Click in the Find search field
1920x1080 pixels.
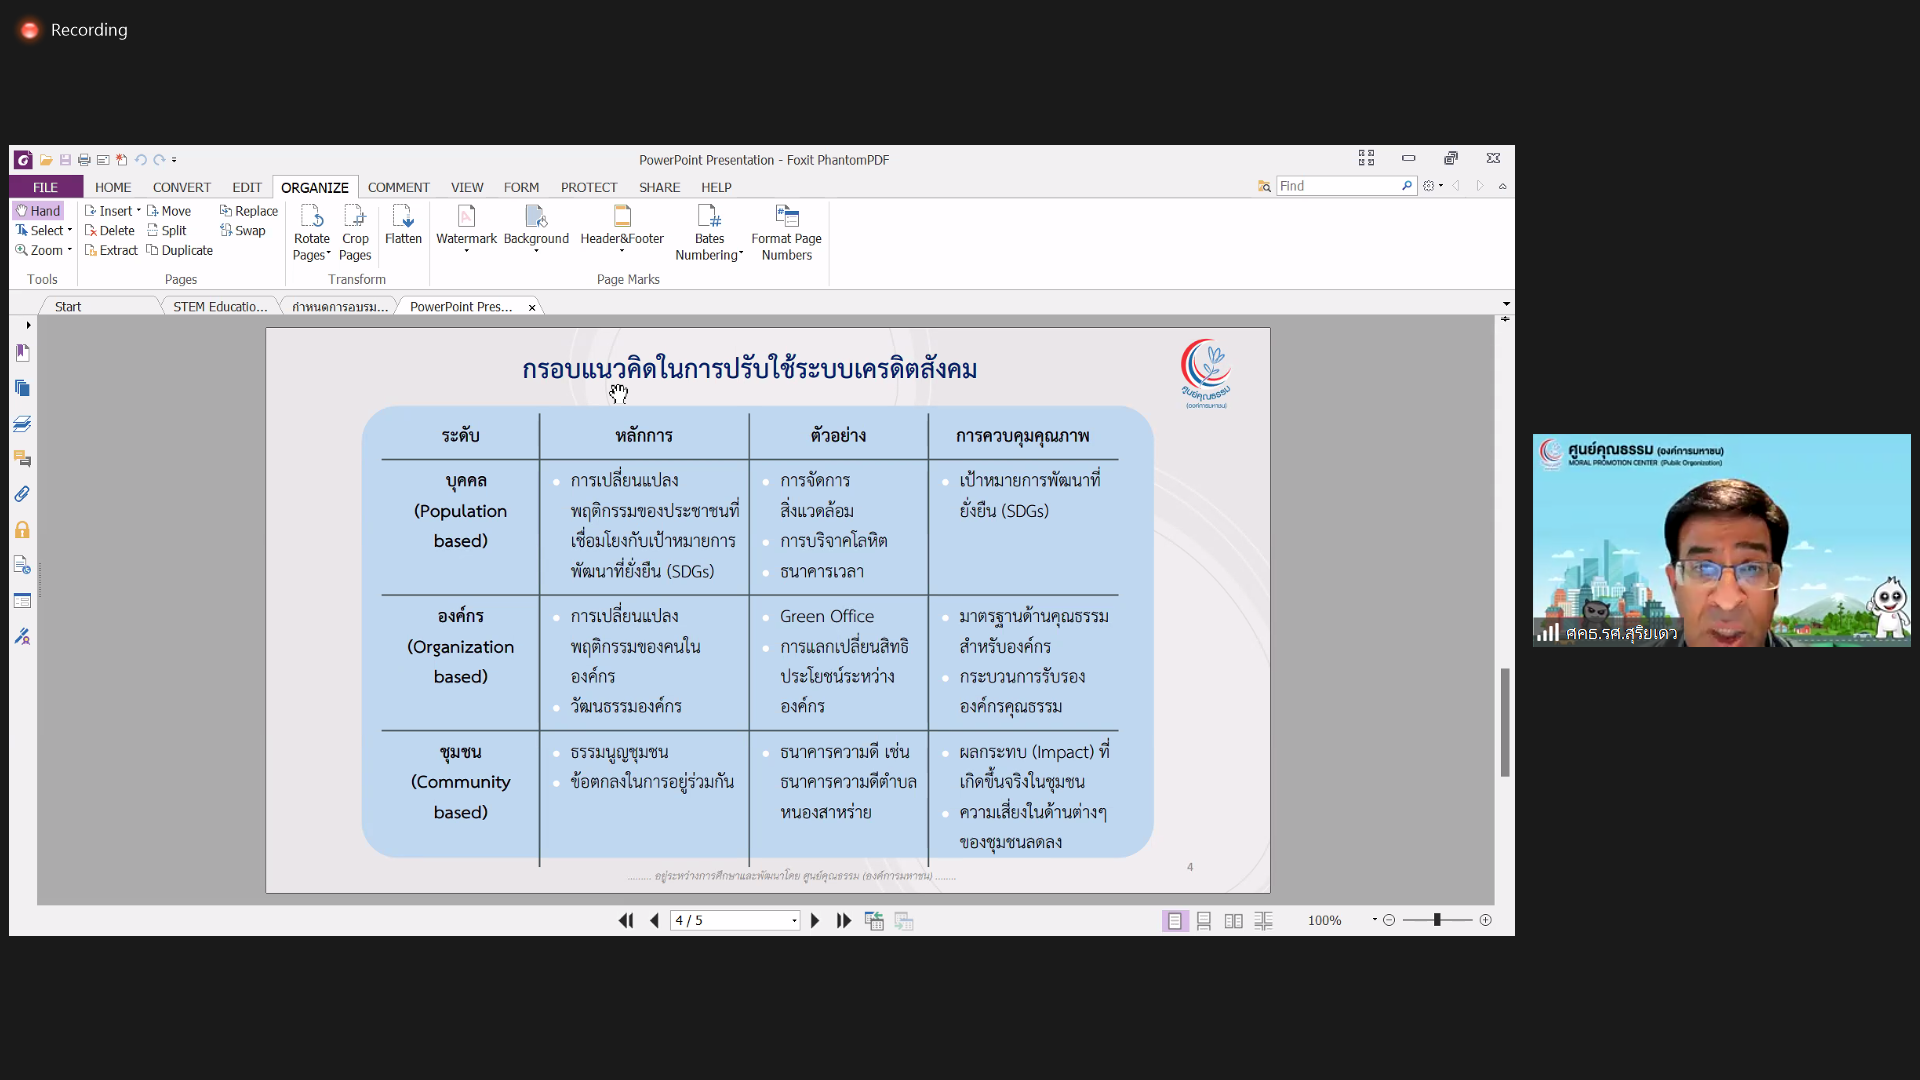coord(1337,186)
